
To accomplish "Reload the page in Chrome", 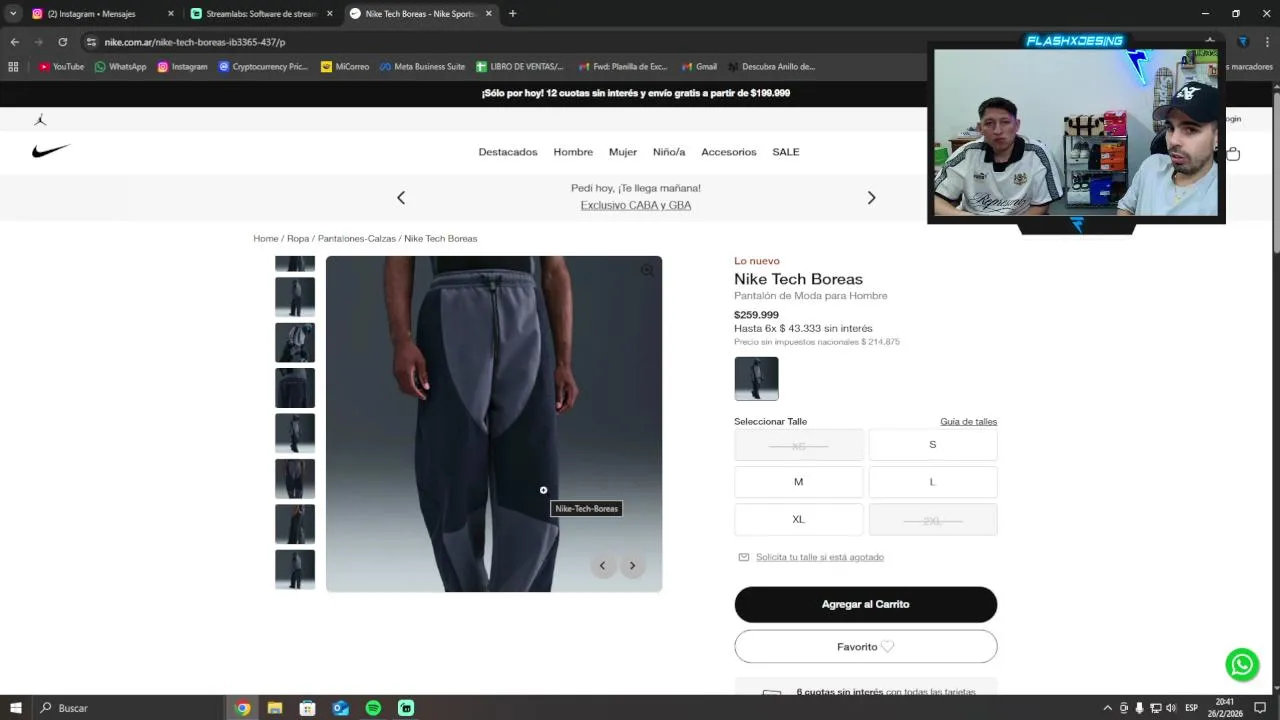I will pyautogui.click(x=62, y=42).
